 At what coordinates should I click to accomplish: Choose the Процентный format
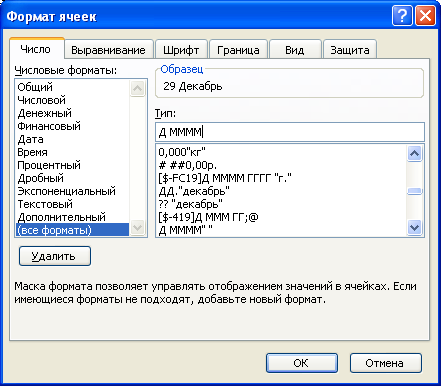72,165
